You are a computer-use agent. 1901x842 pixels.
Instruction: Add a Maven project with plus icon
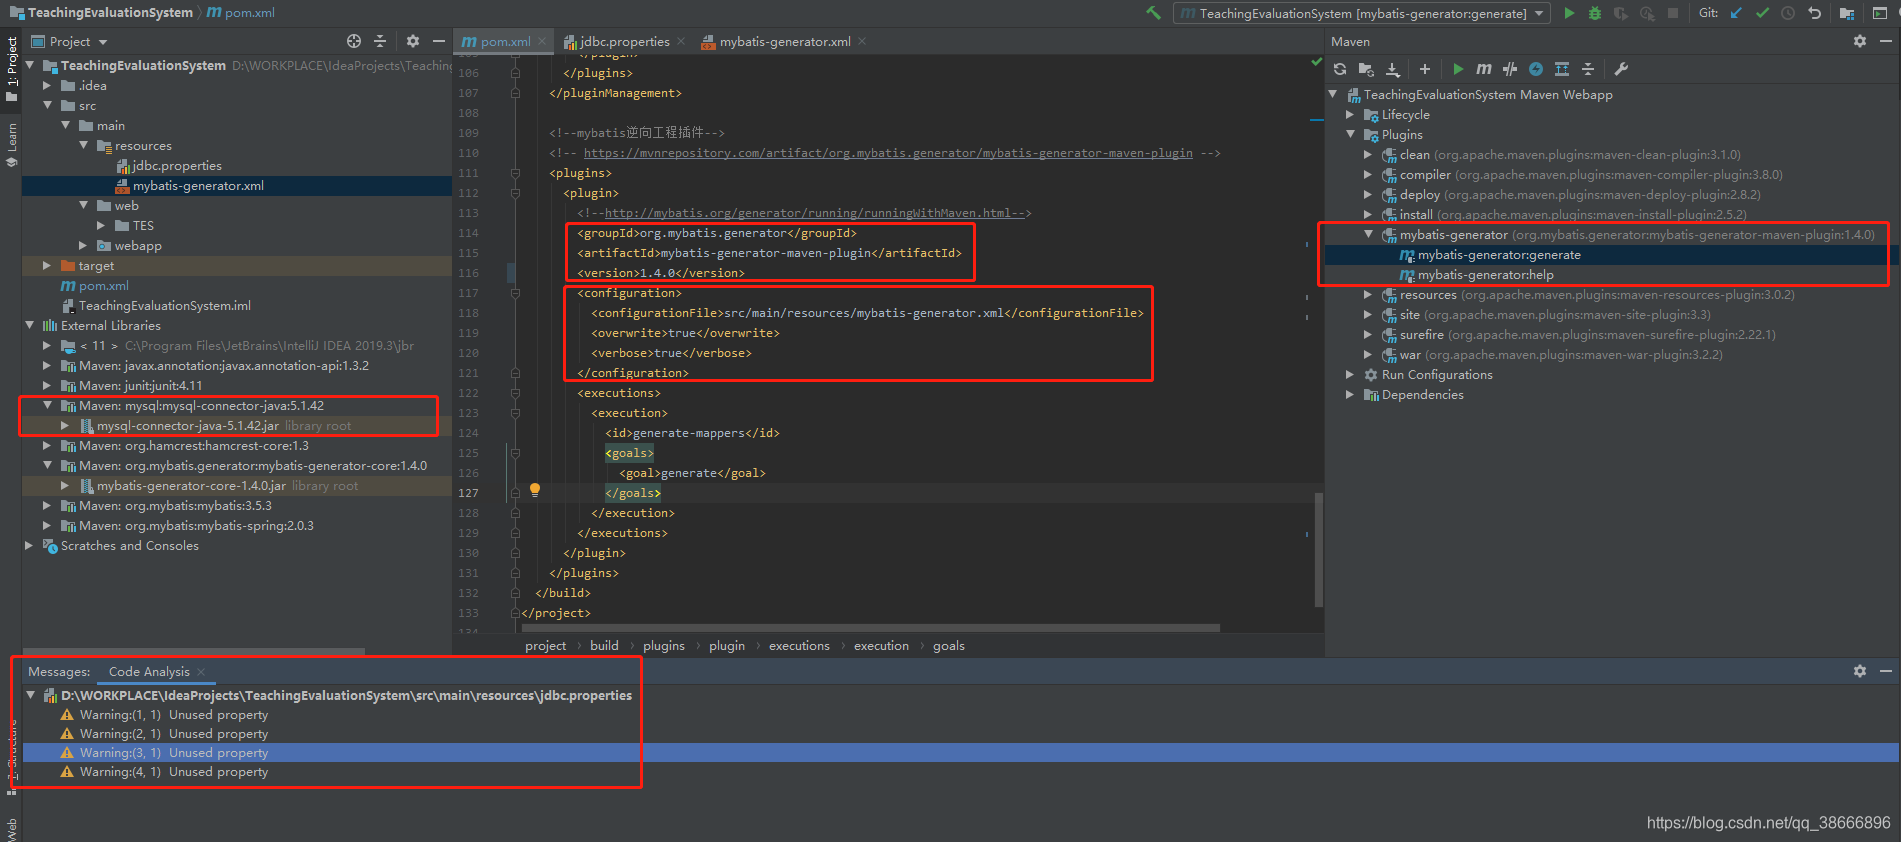pos(1425,69)
